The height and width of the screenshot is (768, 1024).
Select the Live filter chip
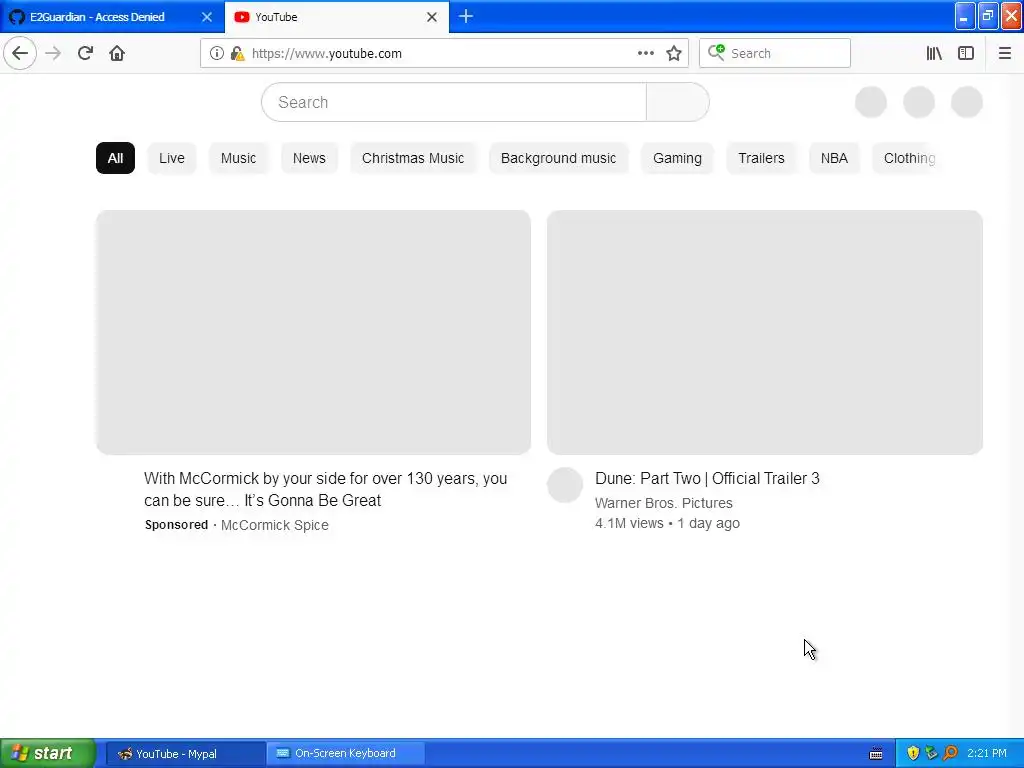[x=172, y=158]
